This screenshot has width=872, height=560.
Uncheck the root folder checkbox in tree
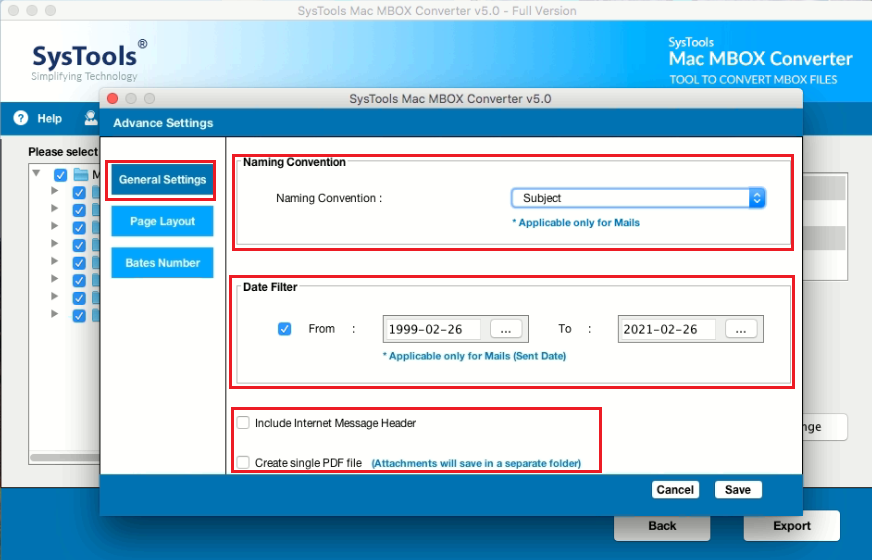[60, 175]
